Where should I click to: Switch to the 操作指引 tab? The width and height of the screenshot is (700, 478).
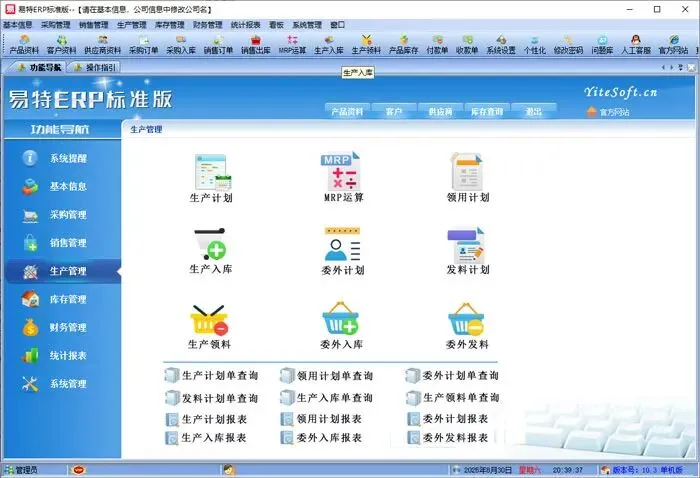tap(96, 67)
